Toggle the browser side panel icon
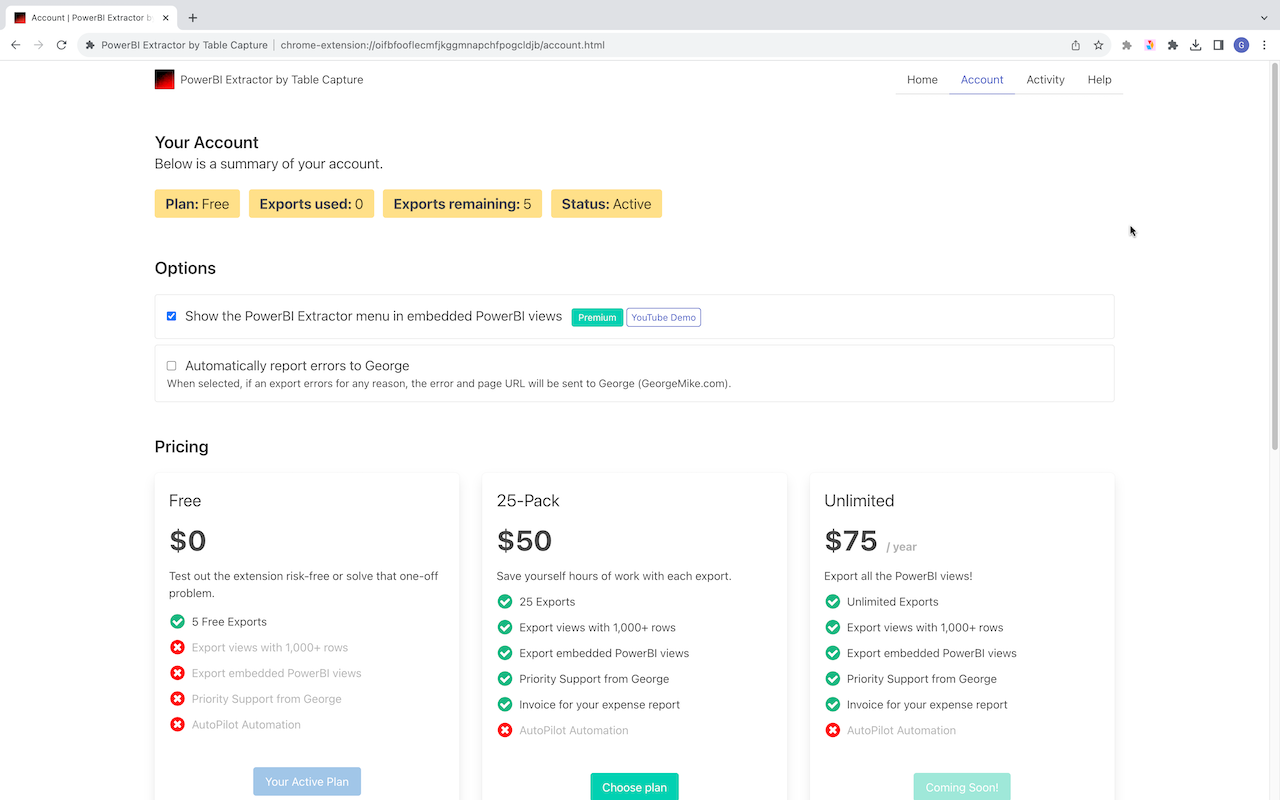 (x=1218, y=45)
